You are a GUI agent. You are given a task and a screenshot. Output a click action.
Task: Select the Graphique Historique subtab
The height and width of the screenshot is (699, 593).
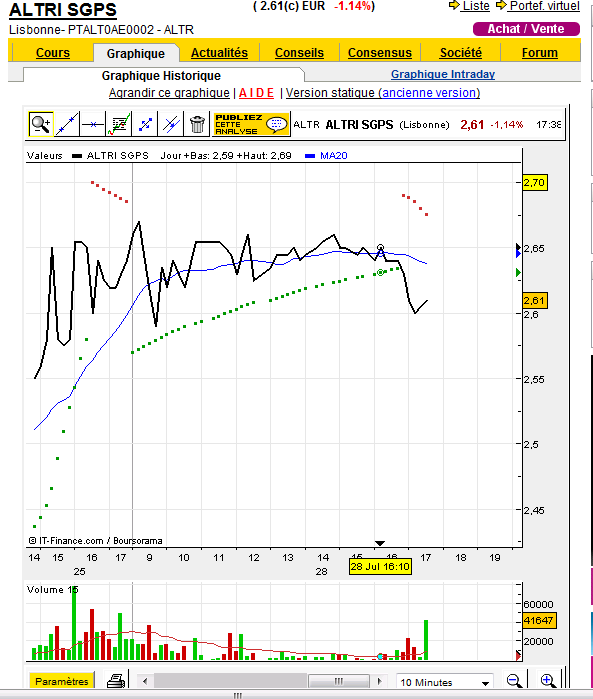(161, 75)
